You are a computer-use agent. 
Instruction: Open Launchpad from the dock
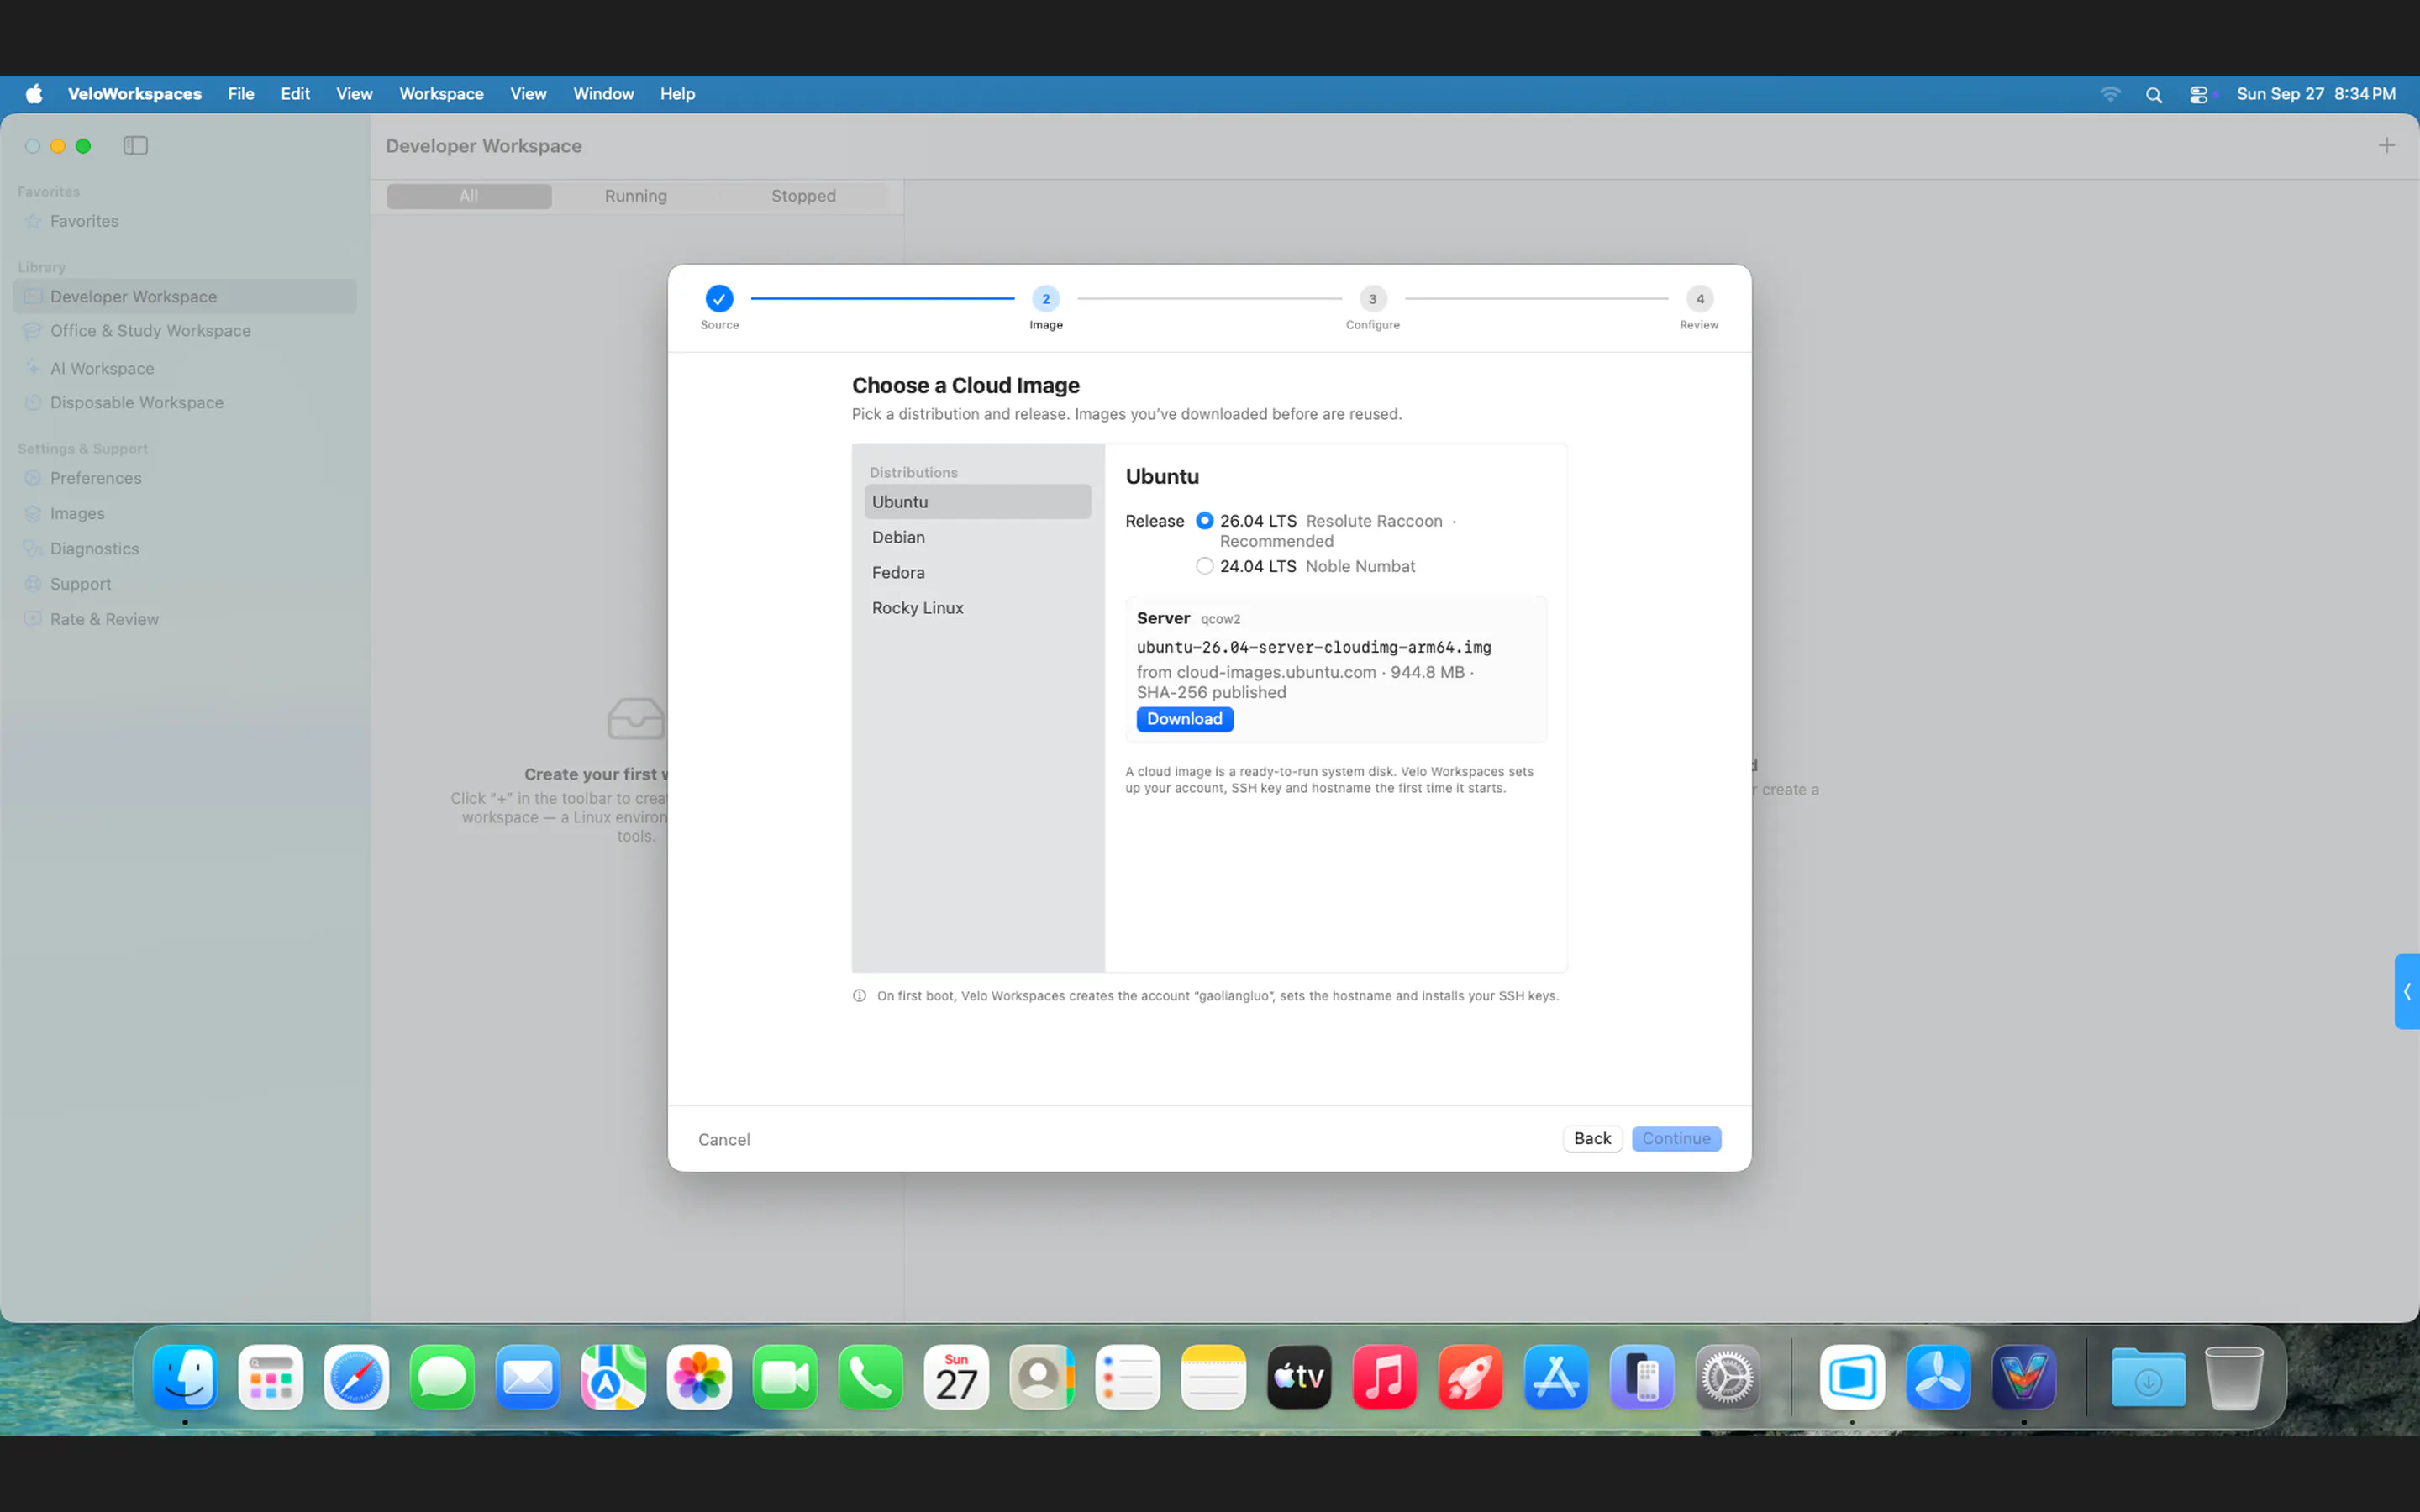coord(271,1377)
